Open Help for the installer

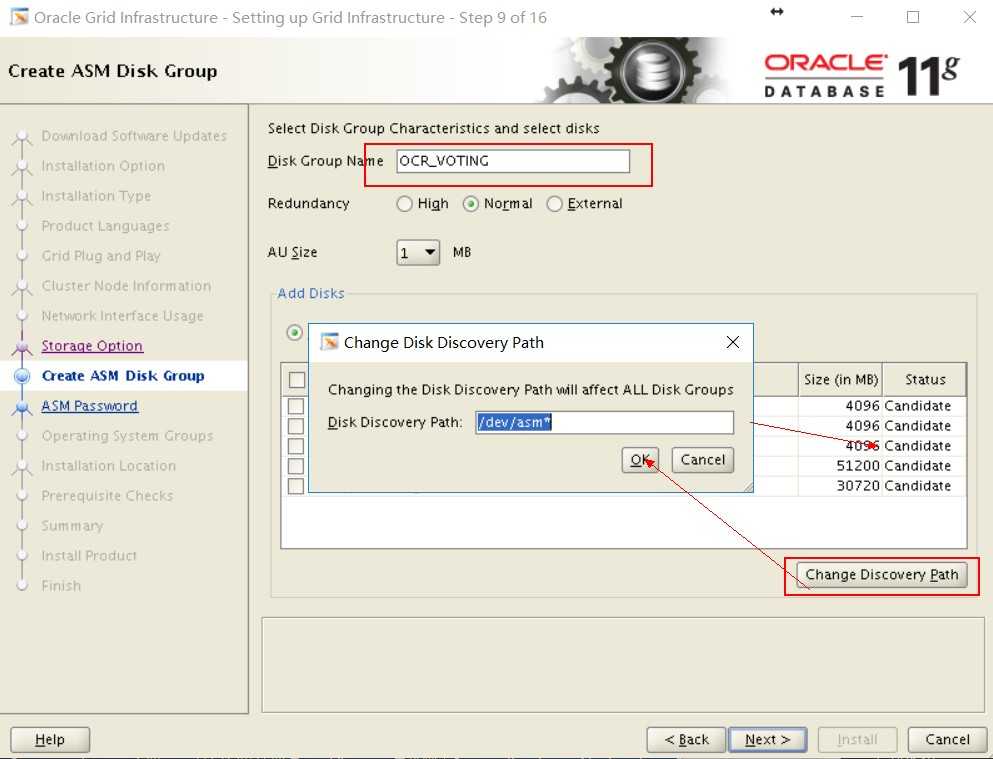[x=50, y=739]
